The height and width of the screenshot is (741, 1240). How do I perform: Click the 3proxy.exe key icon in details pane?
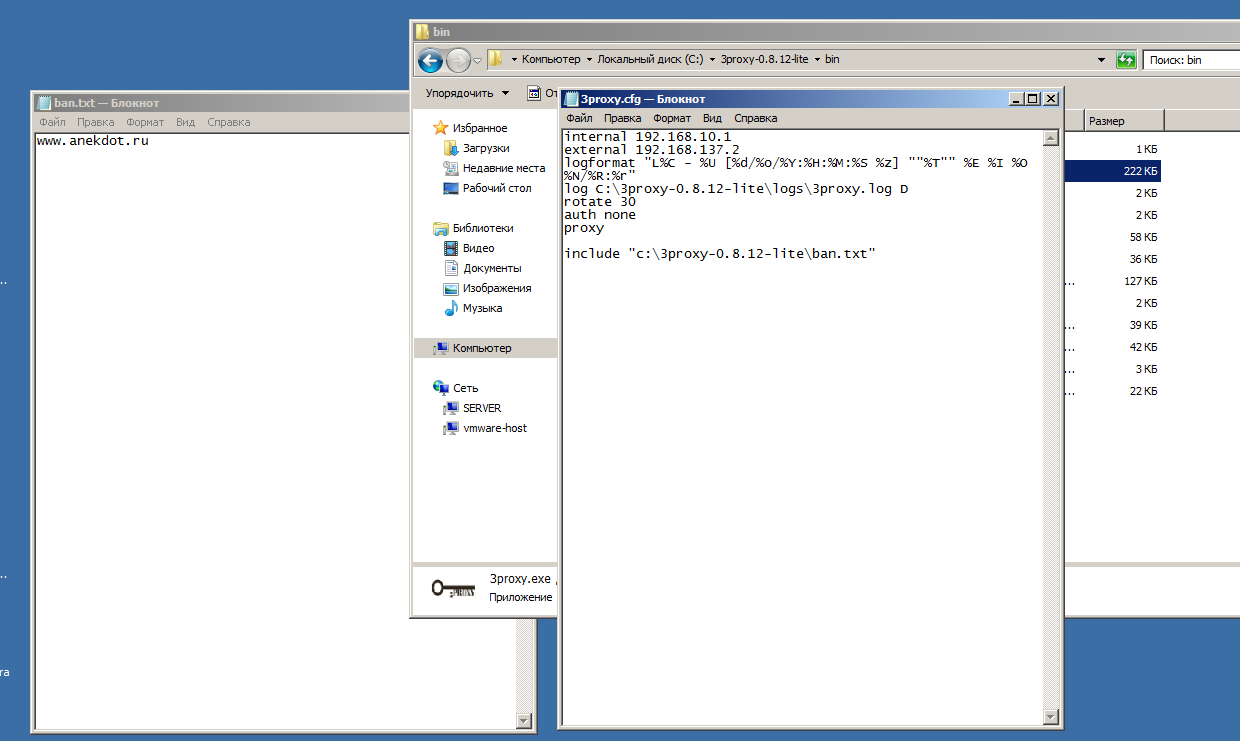tap(452, 589)
